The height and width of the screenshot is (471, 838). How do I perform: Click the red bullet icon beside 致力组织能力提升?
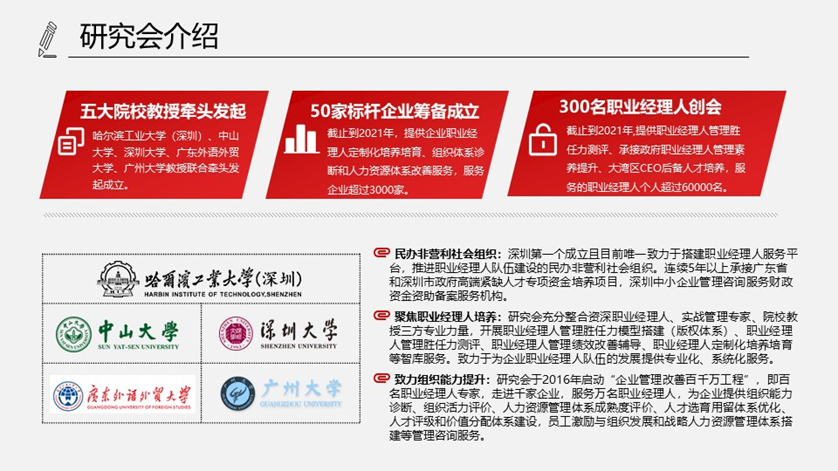381,379
